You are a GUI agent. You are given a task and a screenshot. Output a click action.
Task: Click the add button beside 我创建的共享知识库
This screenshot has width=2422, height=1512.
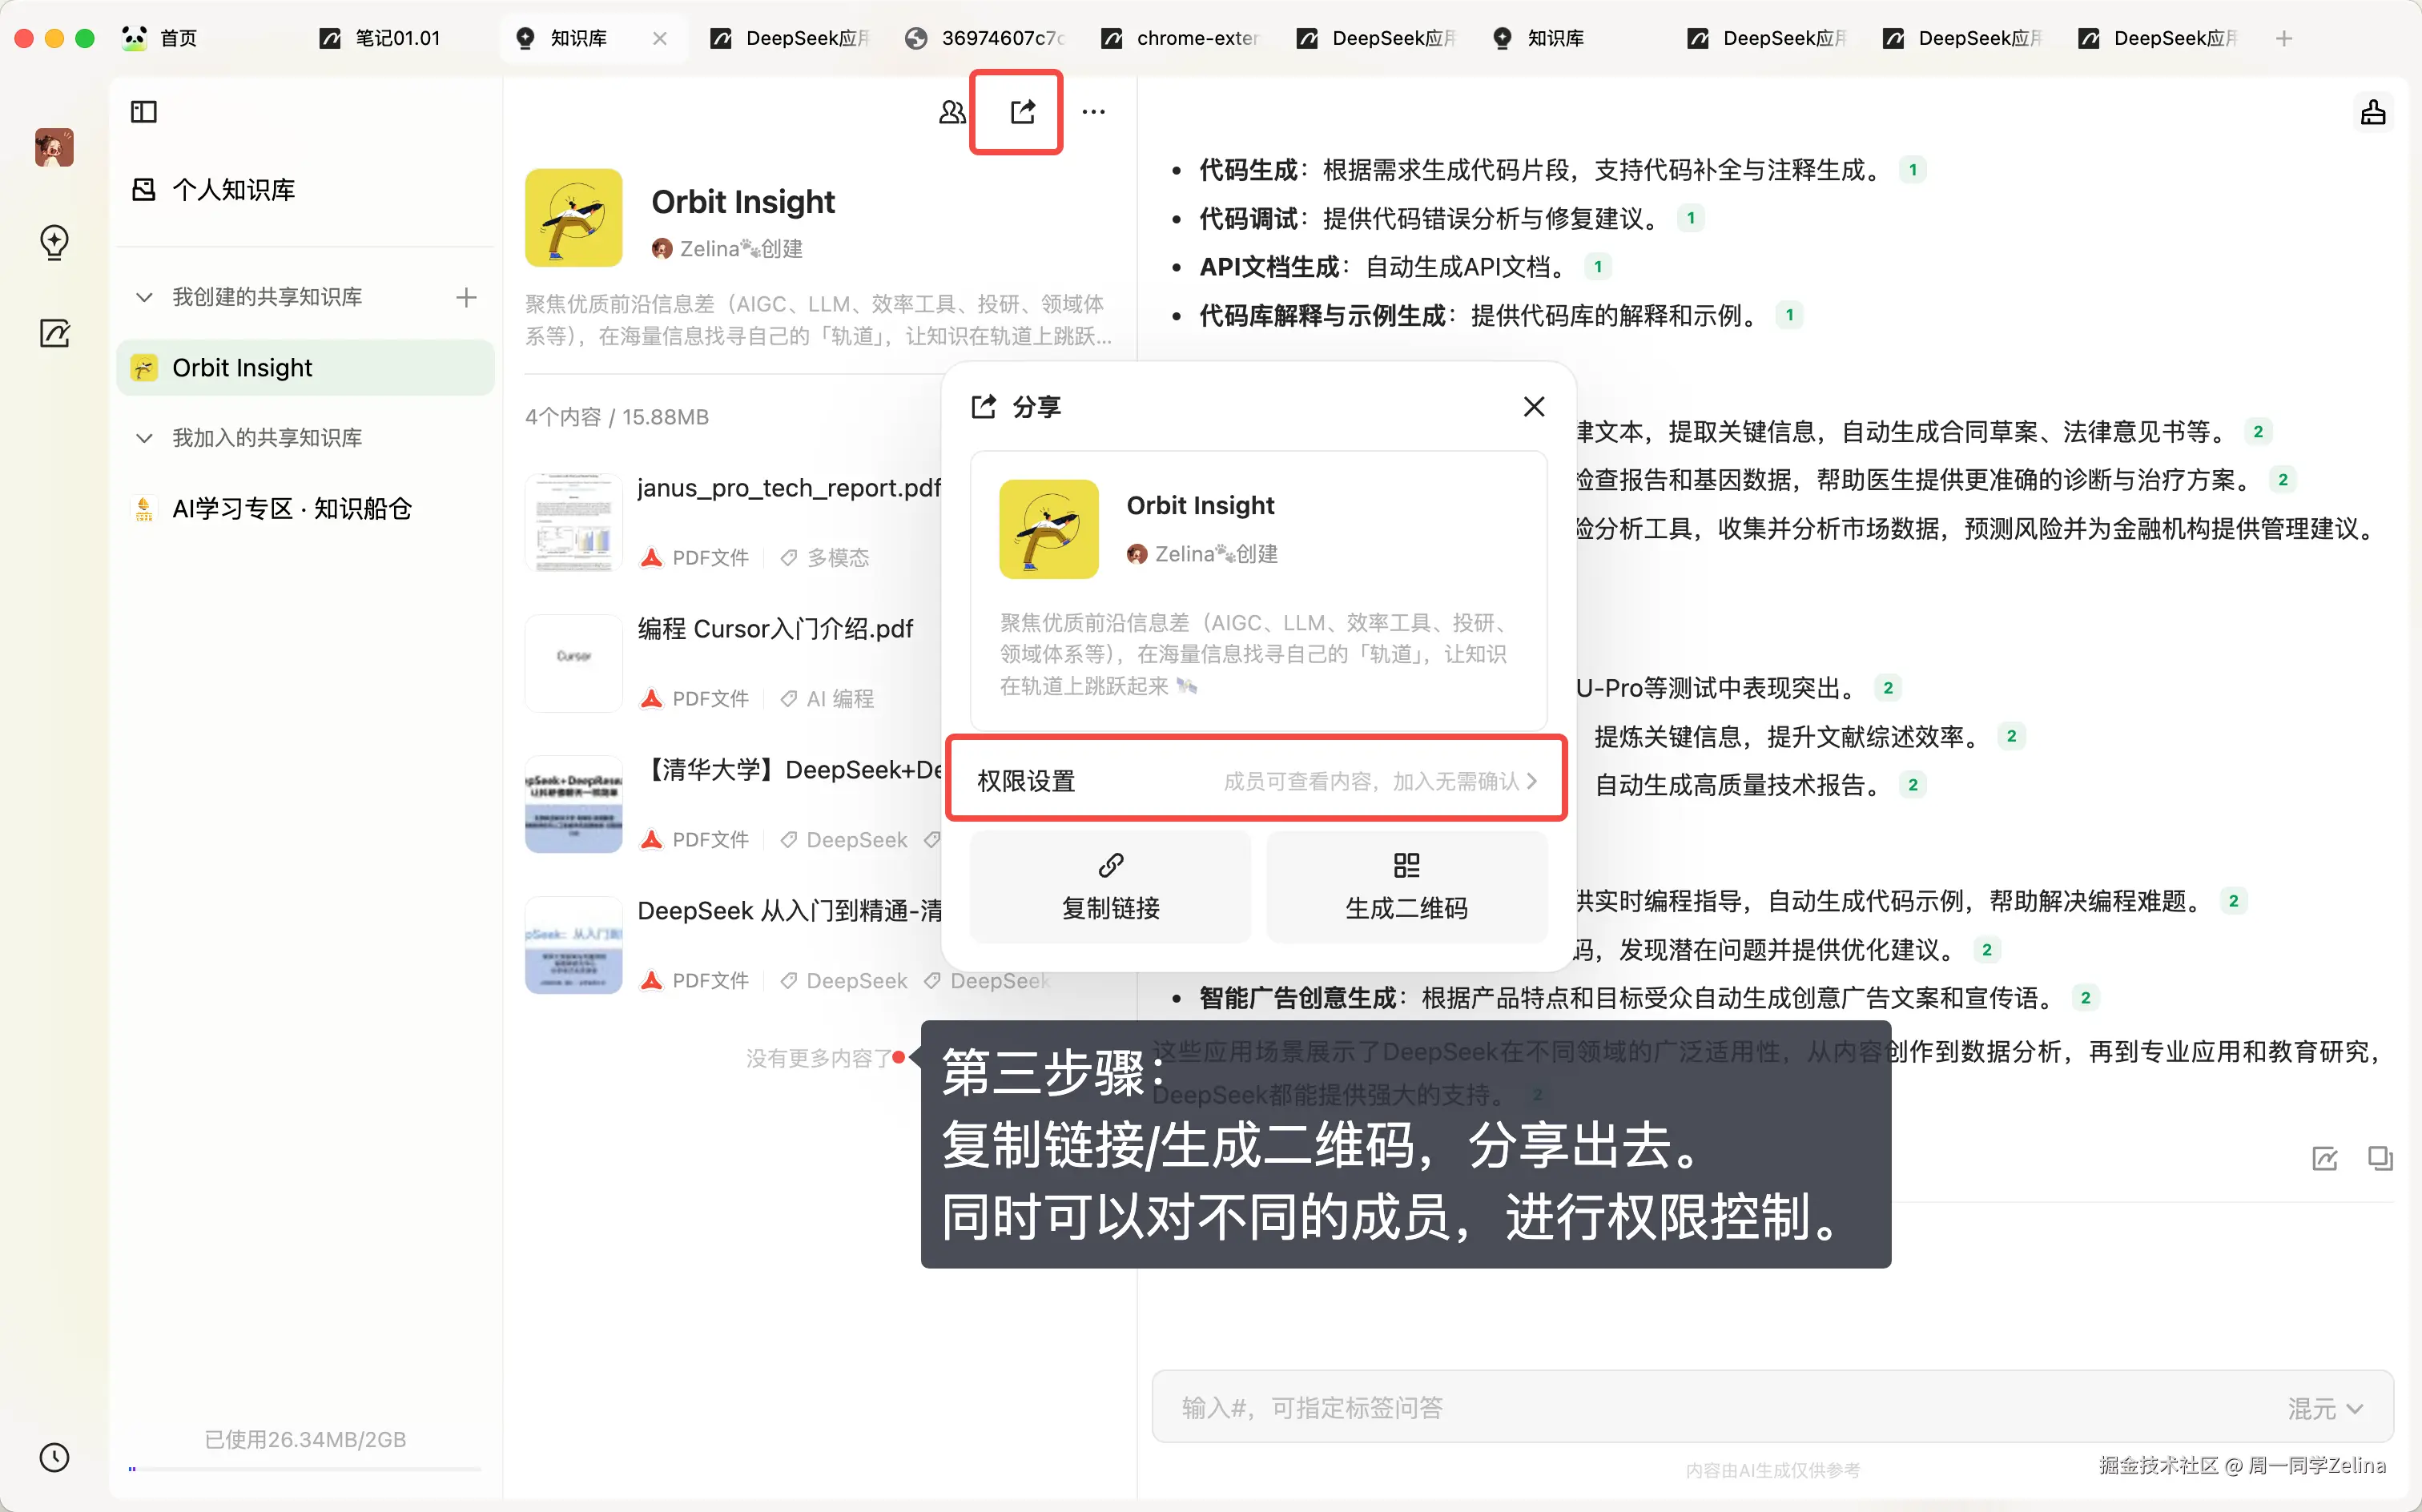(465, 296)
